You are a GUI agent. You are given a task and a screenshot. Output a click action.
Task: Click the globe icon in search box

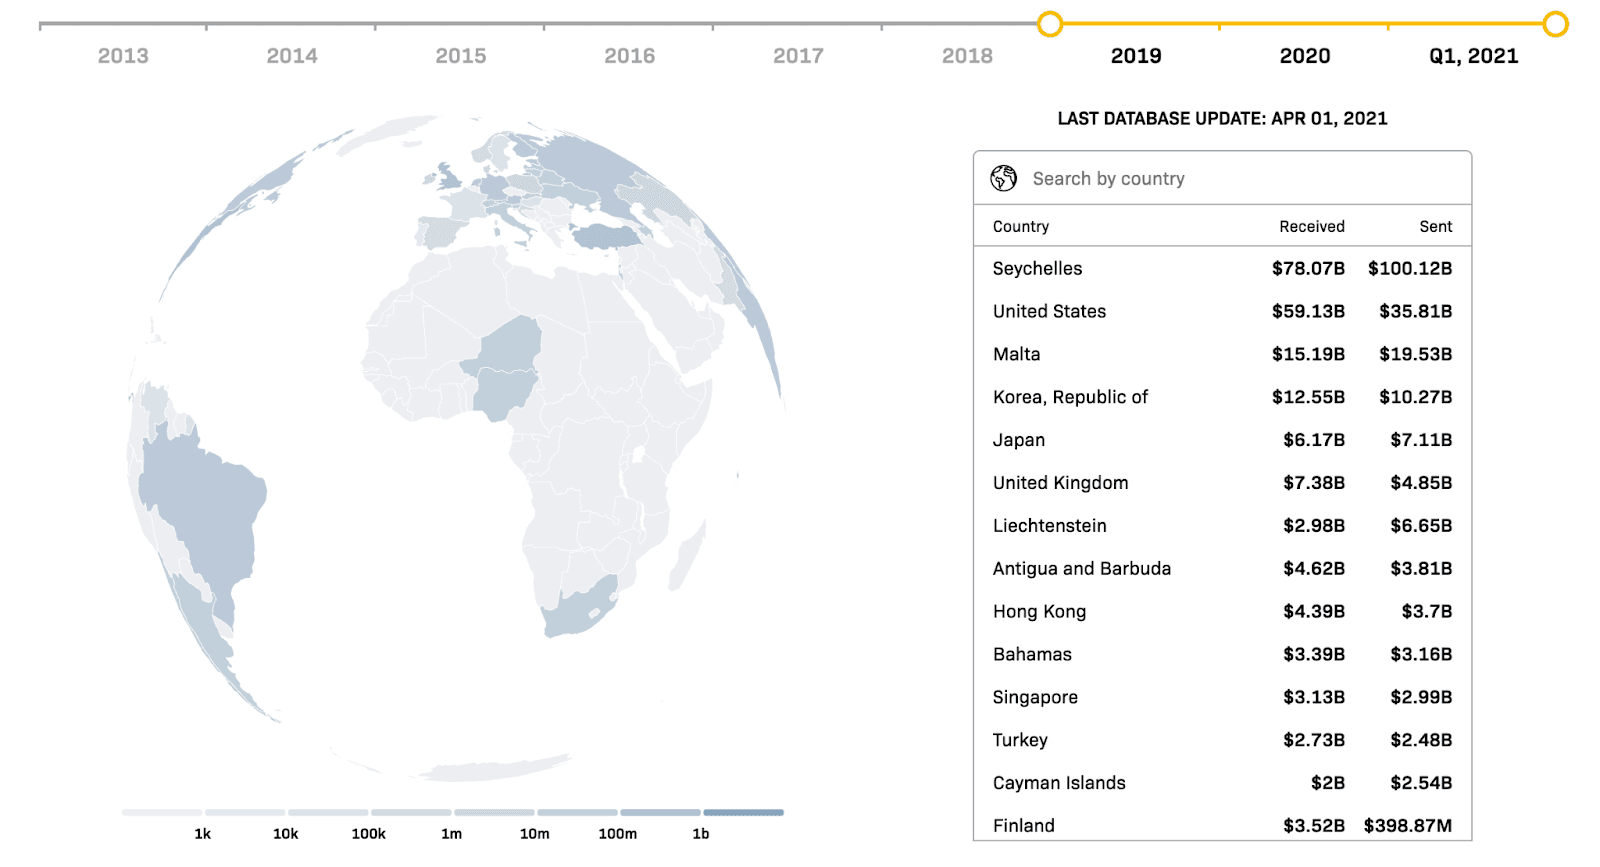click(1003, 178)
